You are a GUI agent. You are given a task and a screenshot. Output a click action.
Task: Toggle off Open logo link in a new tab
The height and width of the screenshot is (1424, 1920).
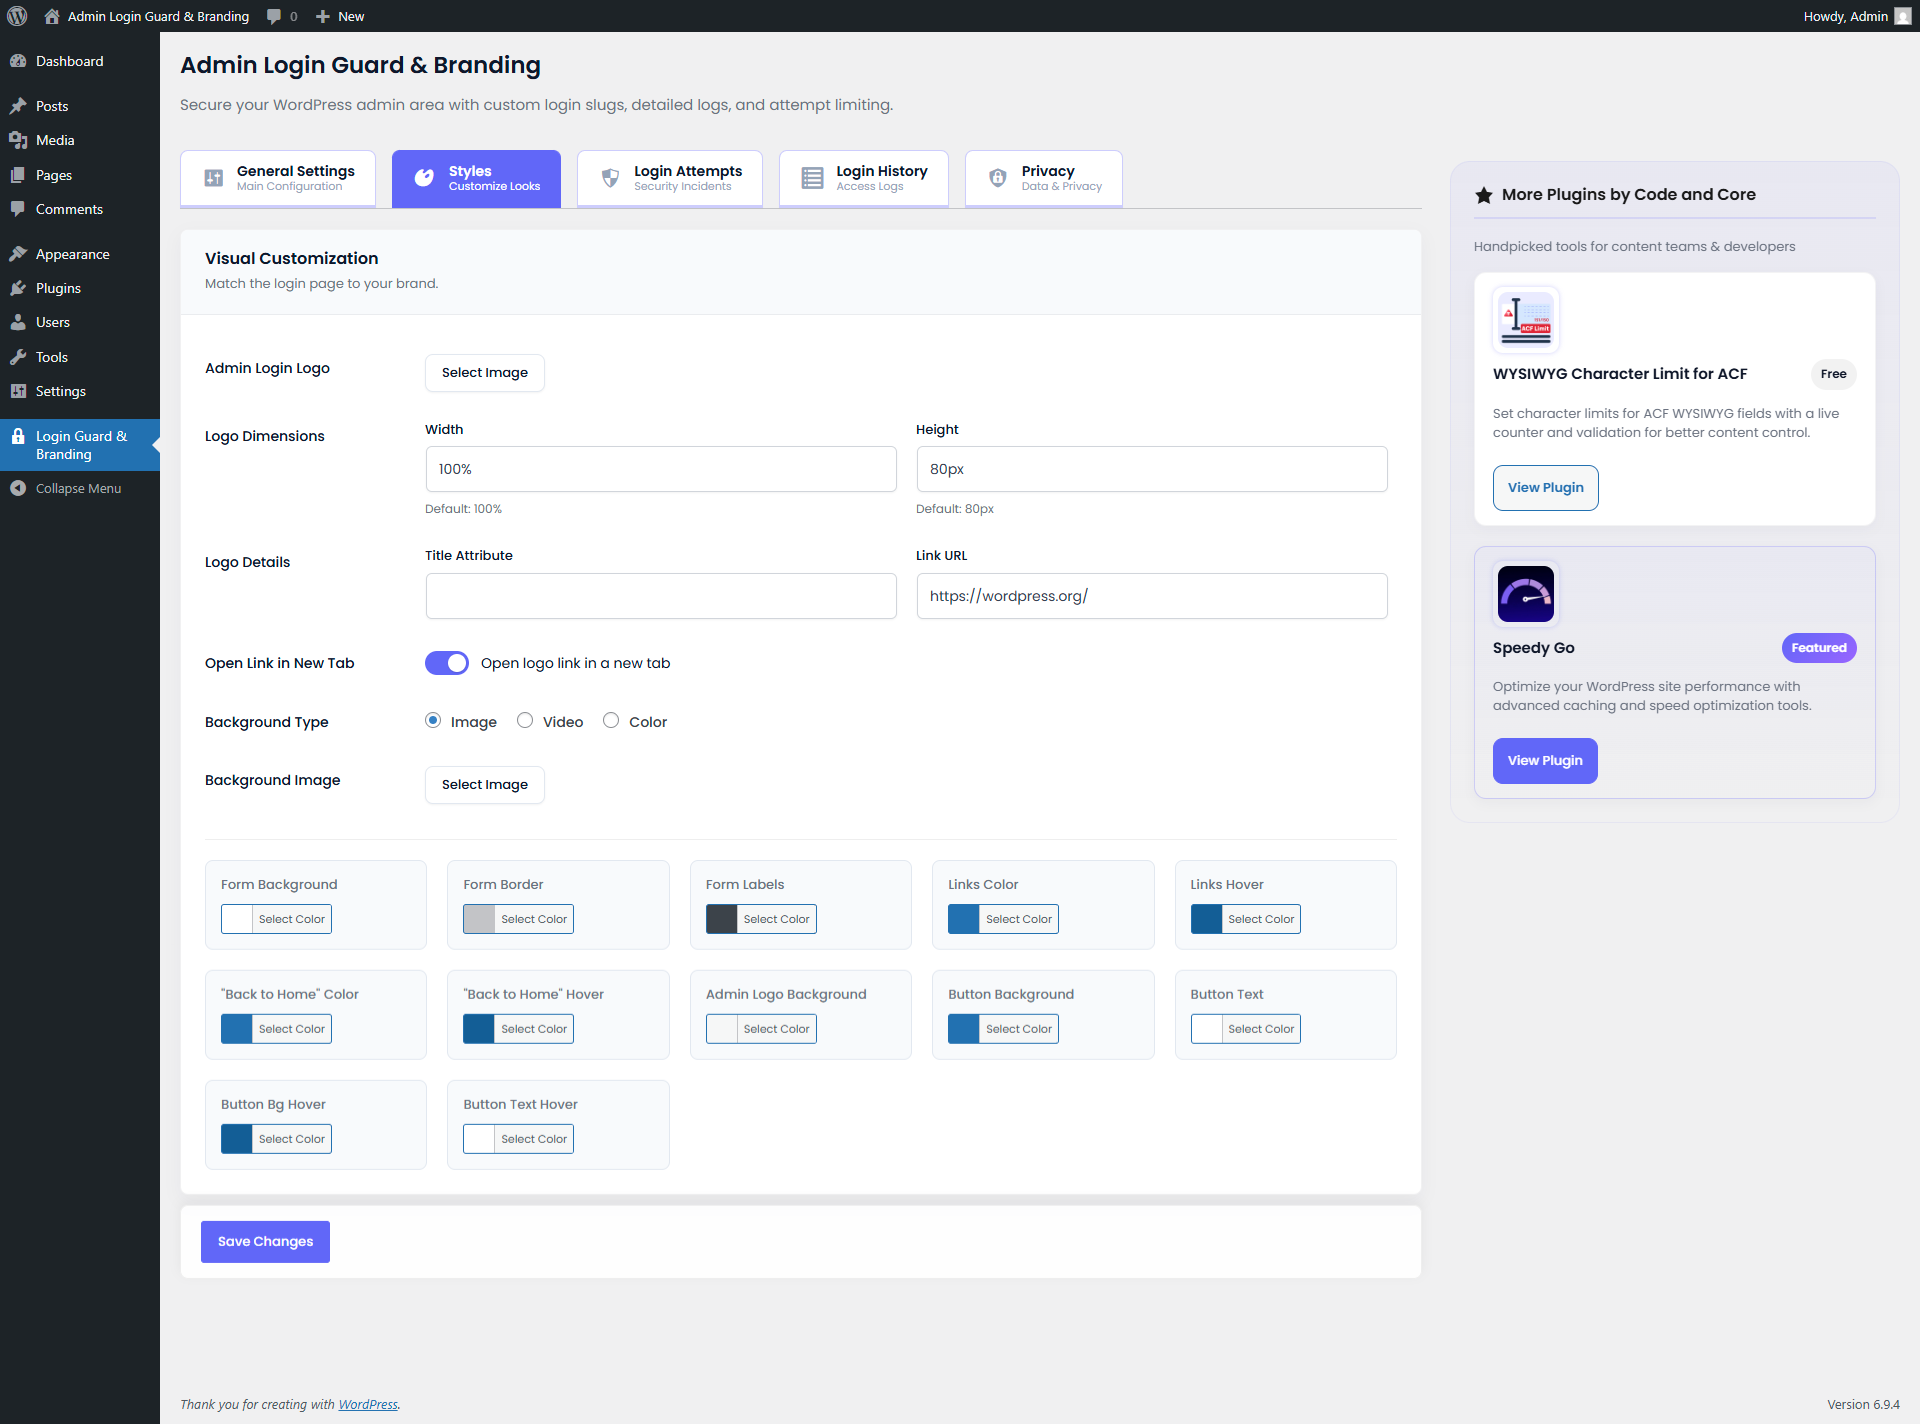446,662
